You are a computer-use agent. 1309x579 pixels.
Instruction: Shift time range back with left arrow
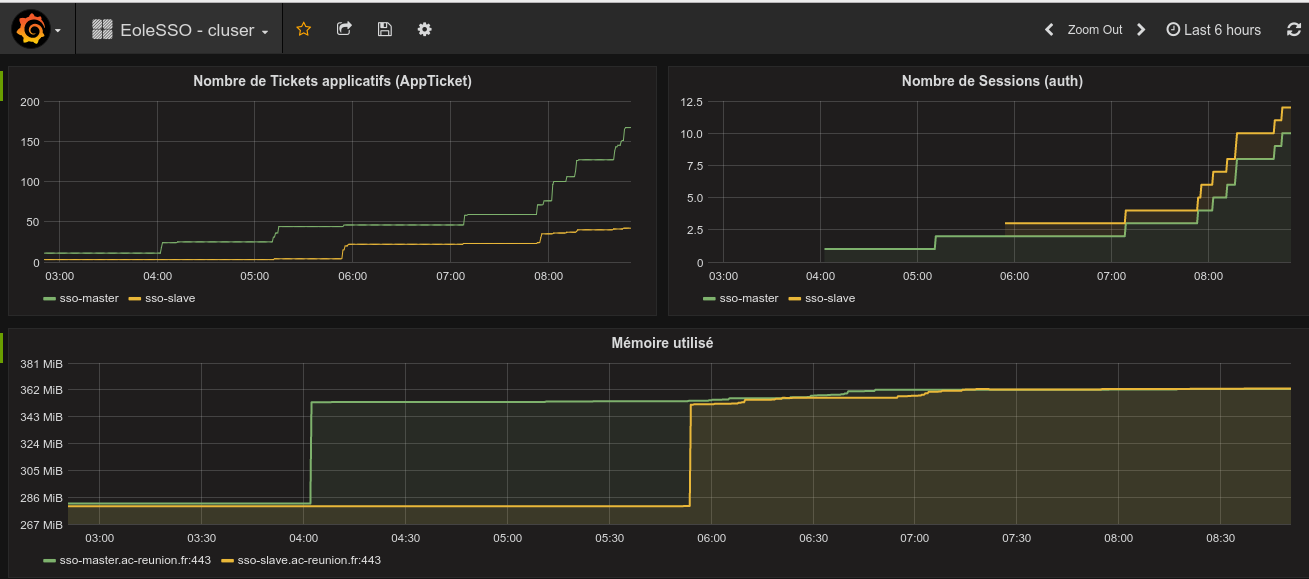tap(1049, 30)
